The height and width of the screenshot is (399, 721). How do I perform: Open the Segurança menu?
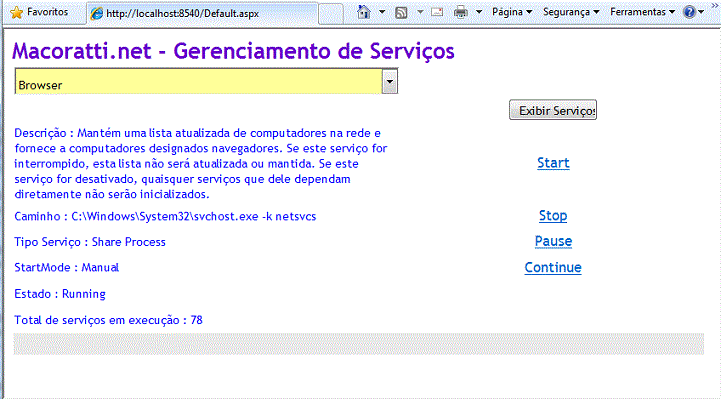pyautogui.click(x=571, y=12)
